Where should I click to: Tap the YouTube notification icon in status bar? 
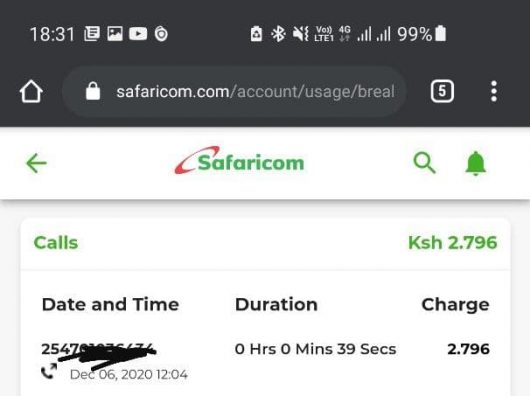(138, 34)
